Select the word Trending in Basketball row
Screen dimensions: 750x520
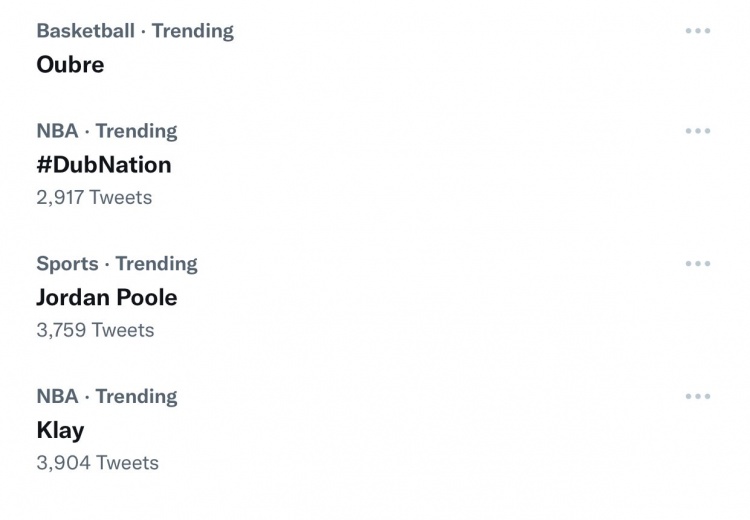pos(193,31)
